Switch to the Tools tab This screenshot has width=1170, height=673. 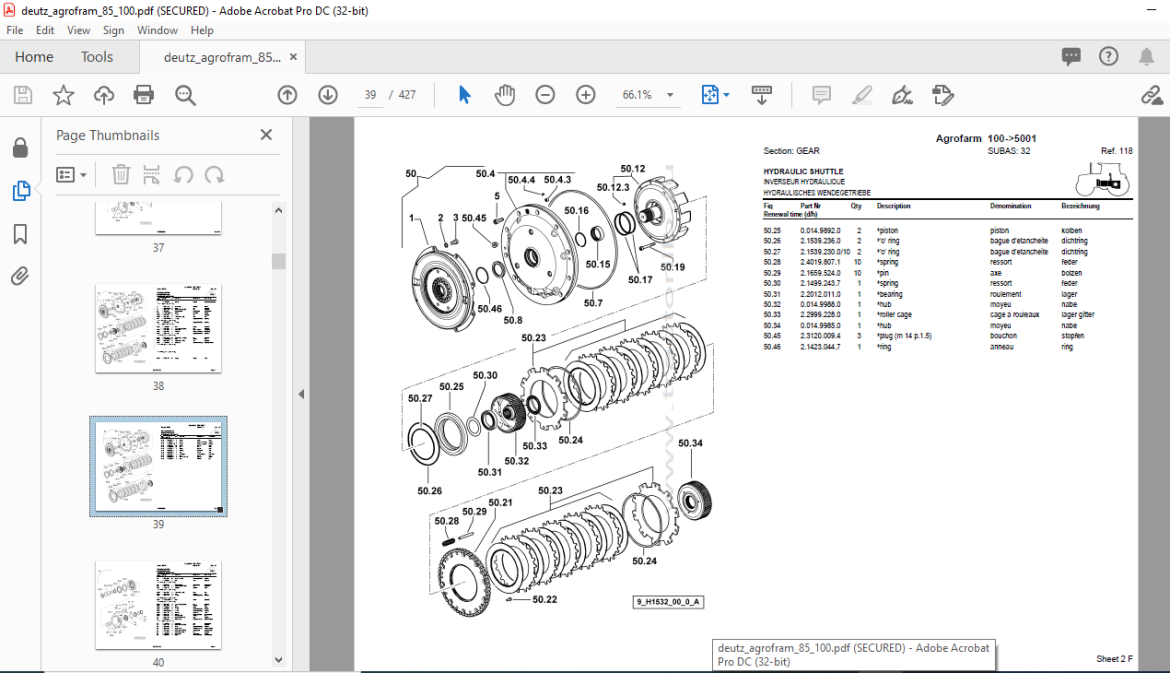pos(97,57)
